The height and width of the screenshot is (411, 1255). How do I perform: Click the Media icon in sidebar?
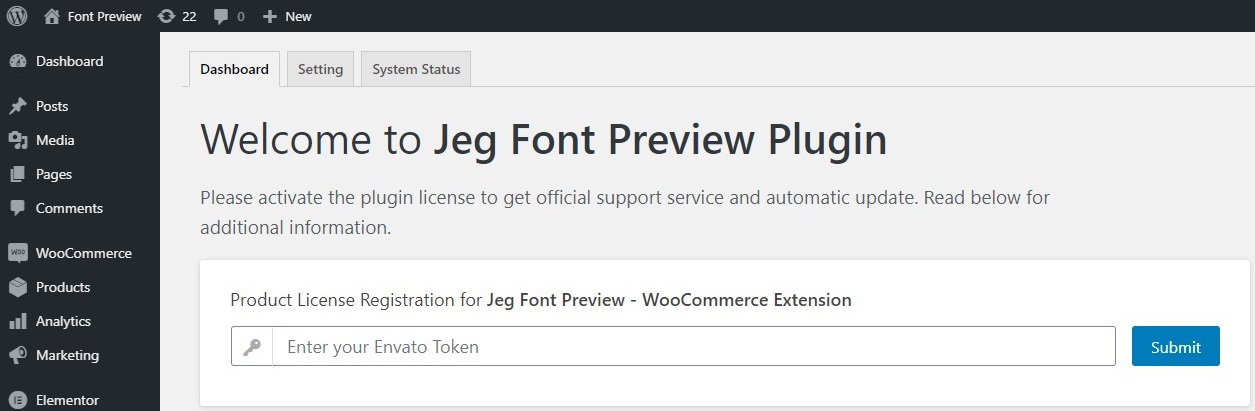tap(17, 140)
